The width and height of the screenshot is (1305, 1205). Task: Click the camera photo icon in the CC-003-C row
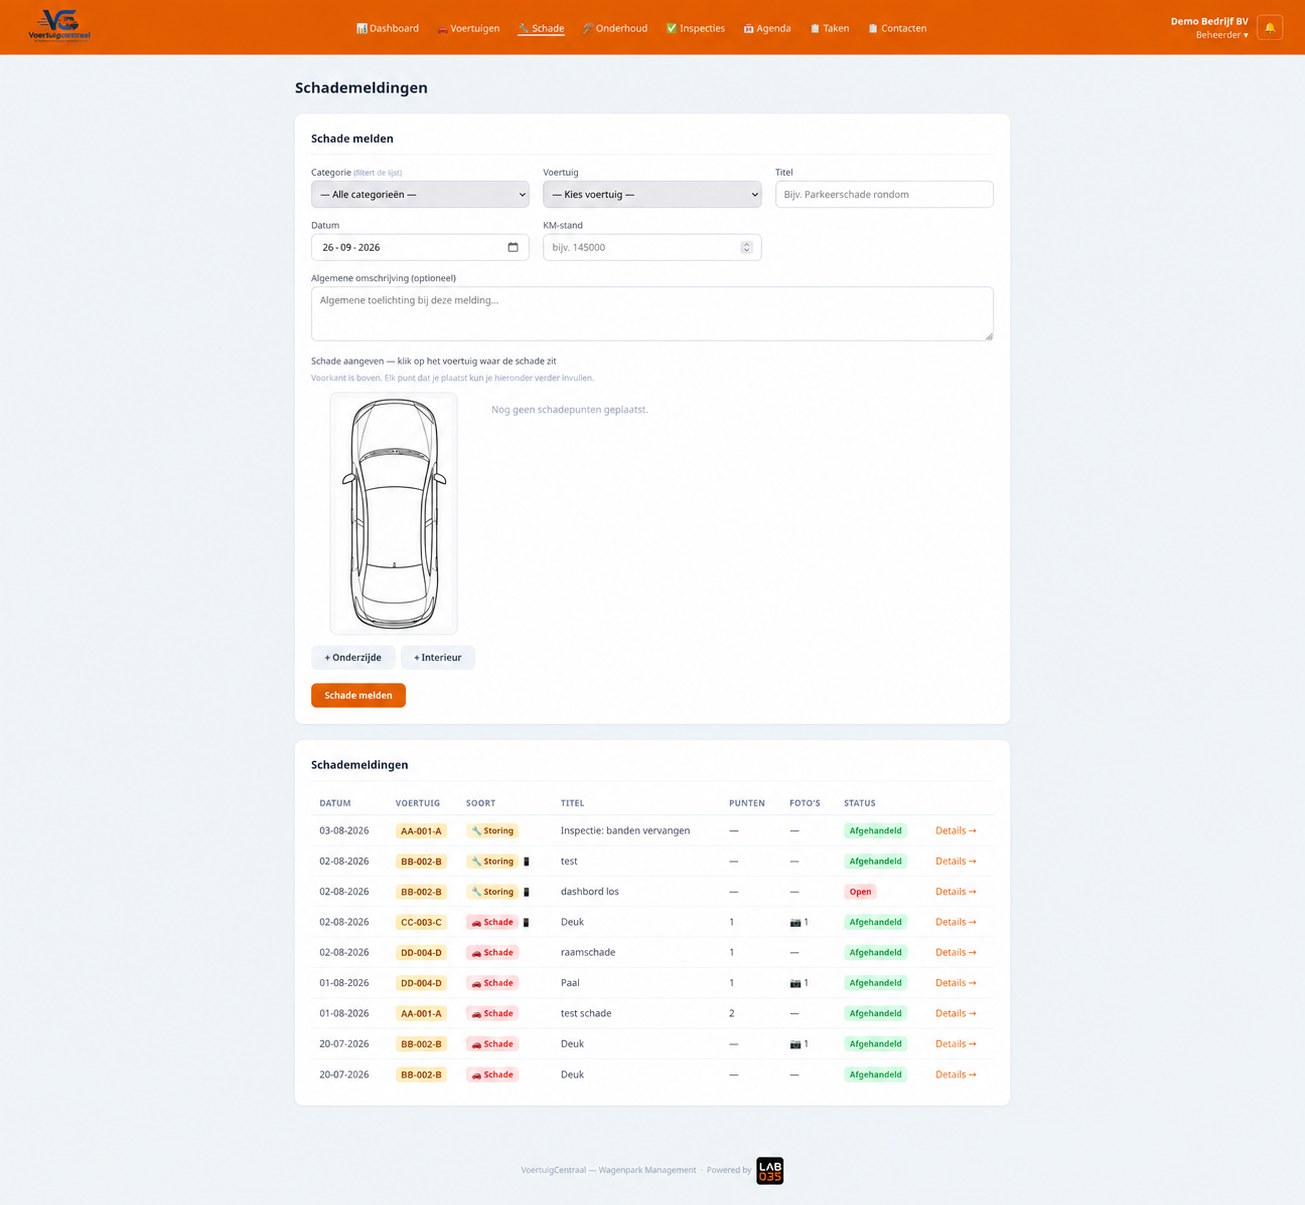tap(796, 922)
